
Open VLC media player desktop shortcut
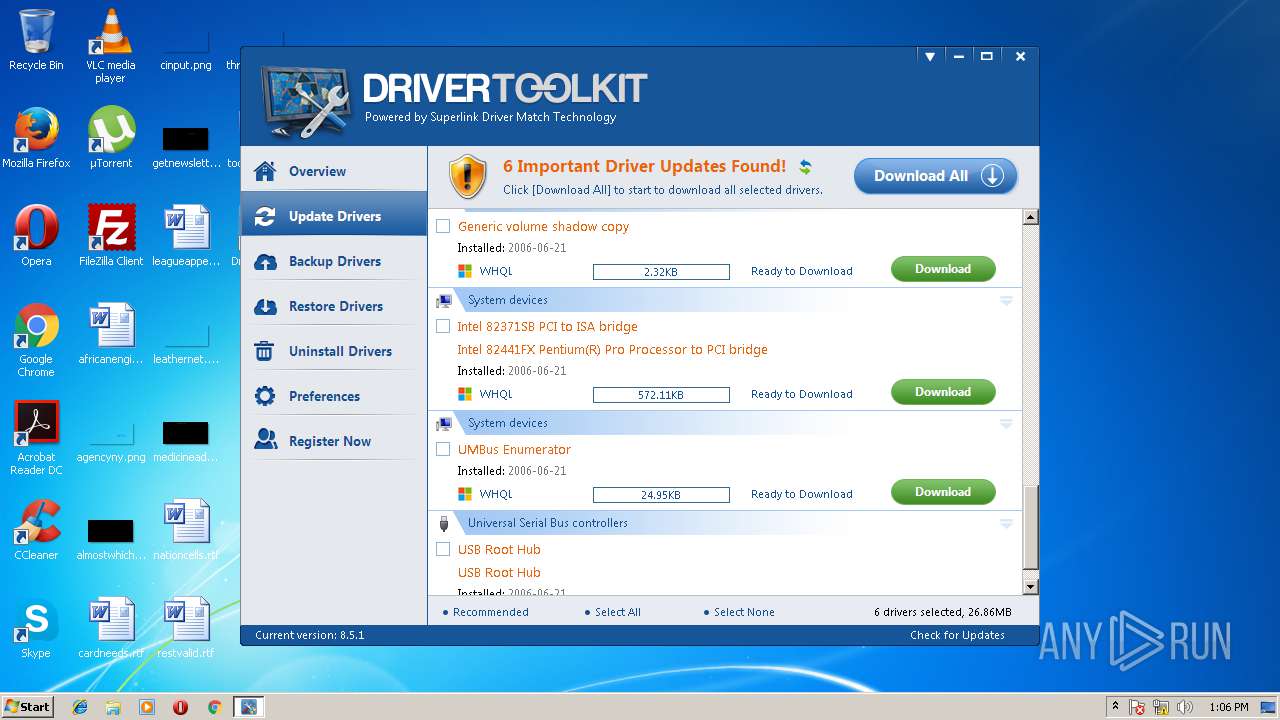pos(110,46)
